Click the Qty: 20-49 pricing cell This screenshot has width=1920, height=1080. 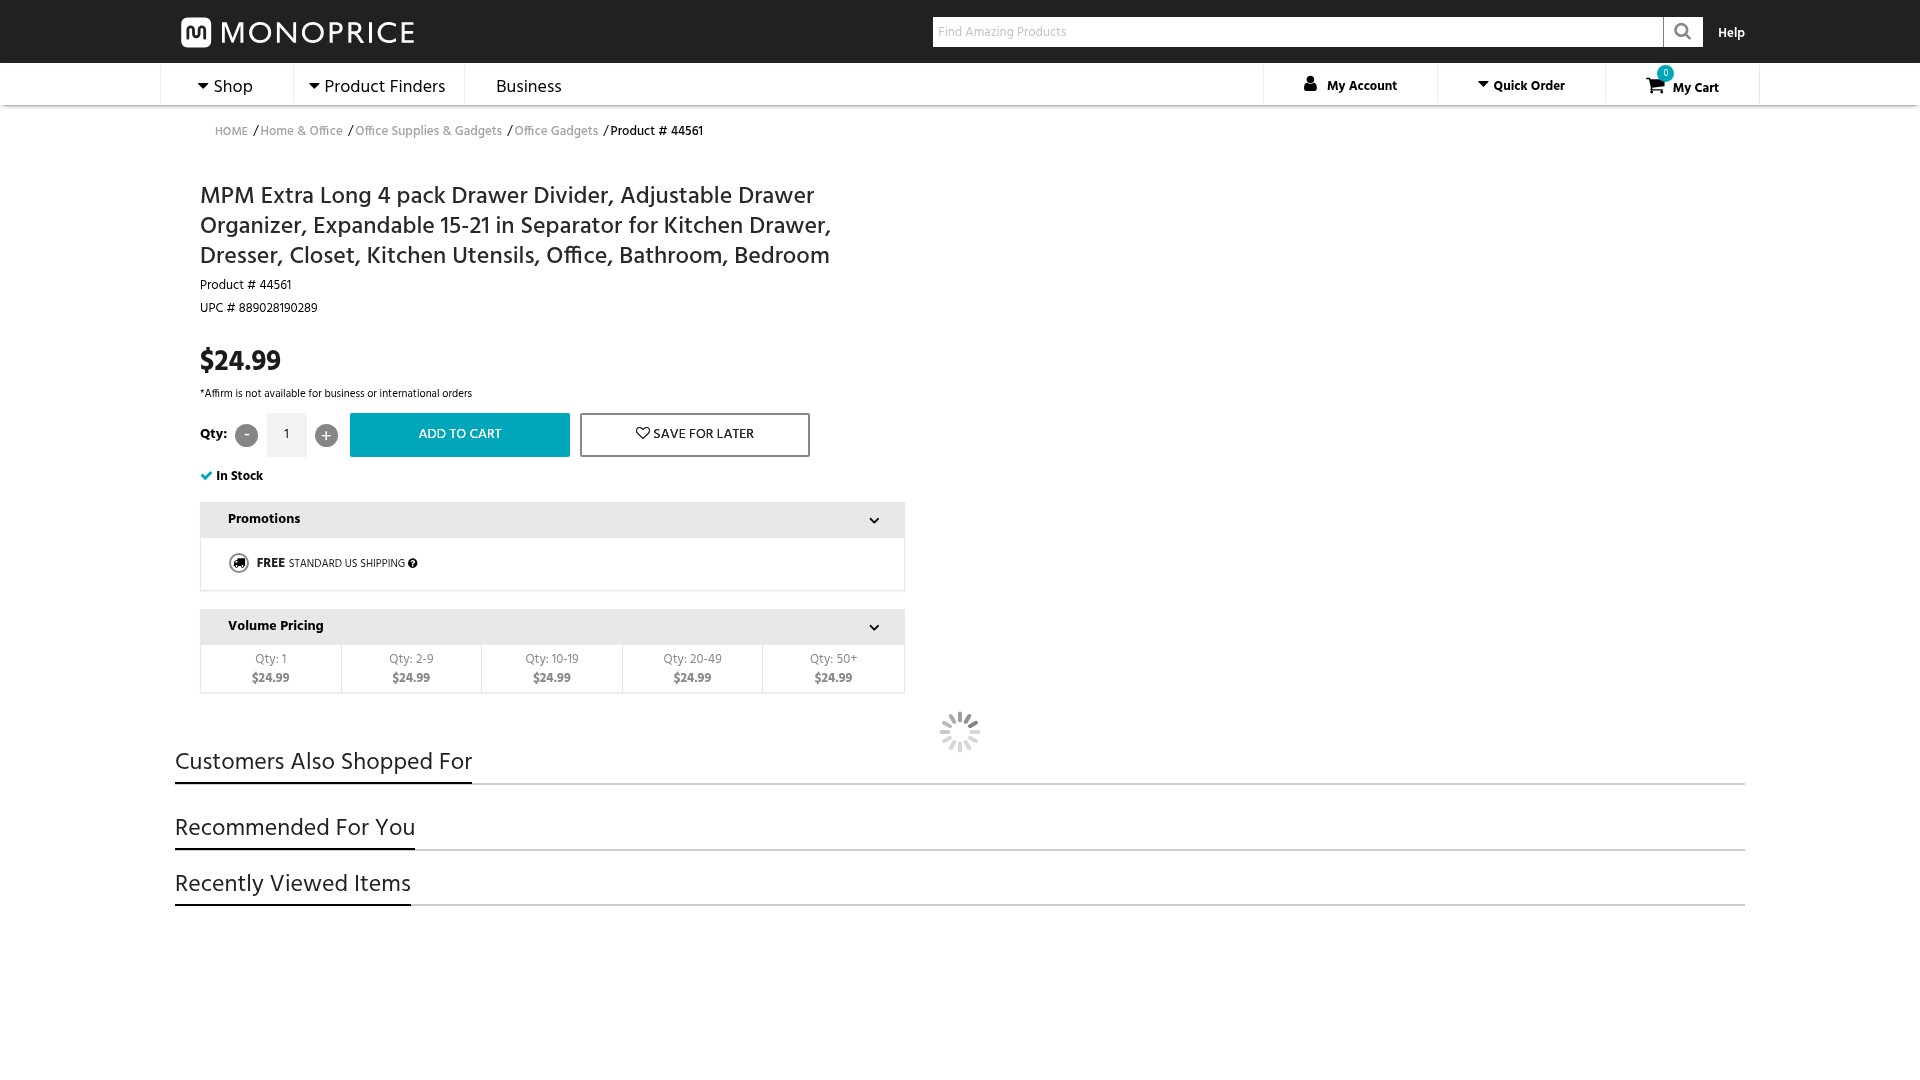coord(692,668)
